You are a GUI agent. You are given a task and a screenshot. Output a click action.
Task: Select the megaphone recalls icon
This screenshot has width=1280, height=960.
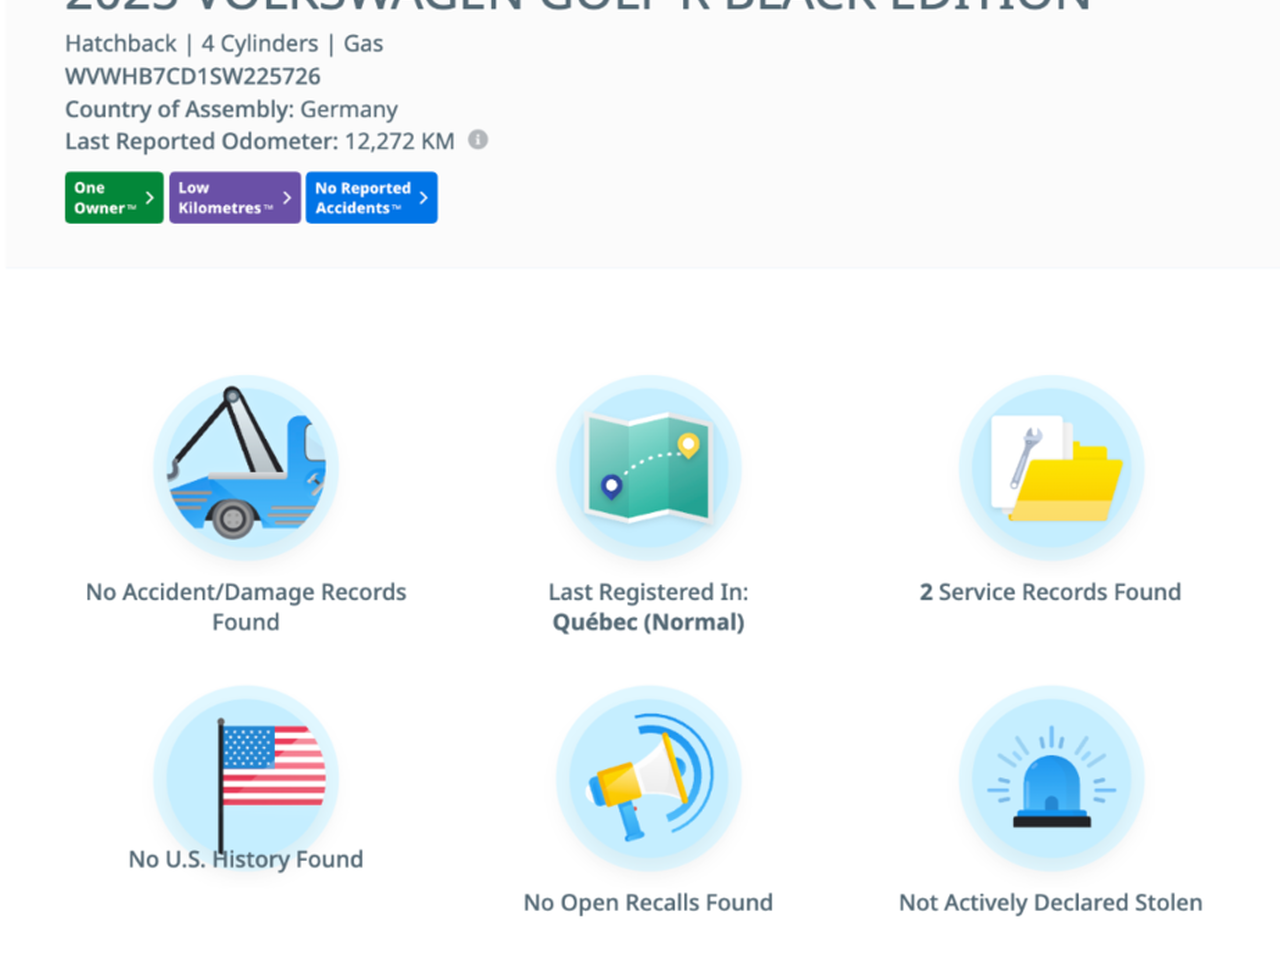coord(648,777)
